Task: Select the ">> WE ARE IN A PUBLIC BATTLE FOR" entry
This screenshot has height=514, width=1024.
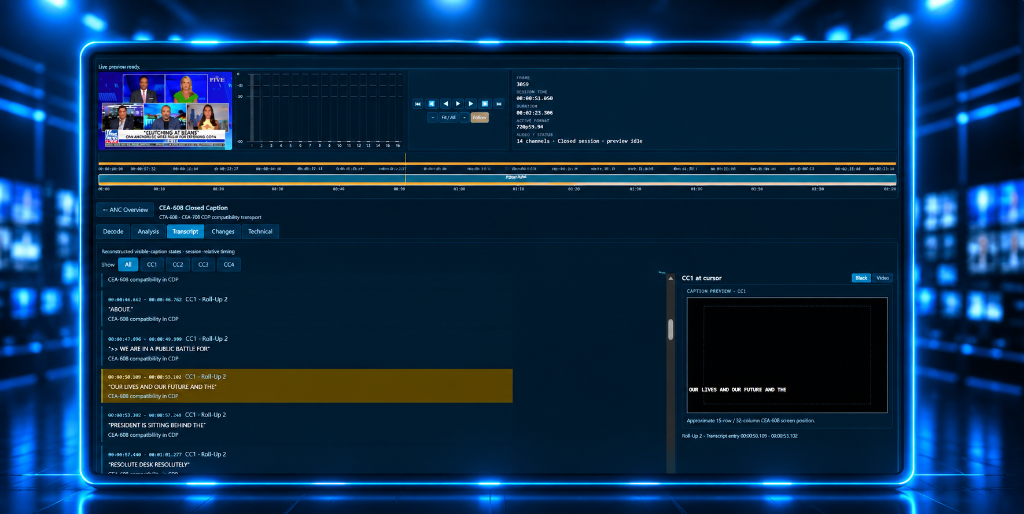Action: click(x=307, y=348)
